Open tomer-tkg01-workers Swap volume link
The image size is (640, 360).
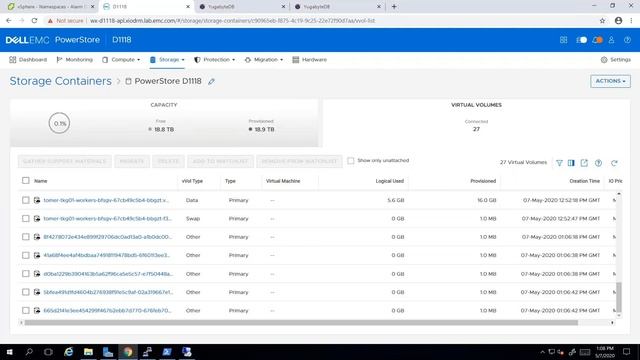tap(107, 218)
